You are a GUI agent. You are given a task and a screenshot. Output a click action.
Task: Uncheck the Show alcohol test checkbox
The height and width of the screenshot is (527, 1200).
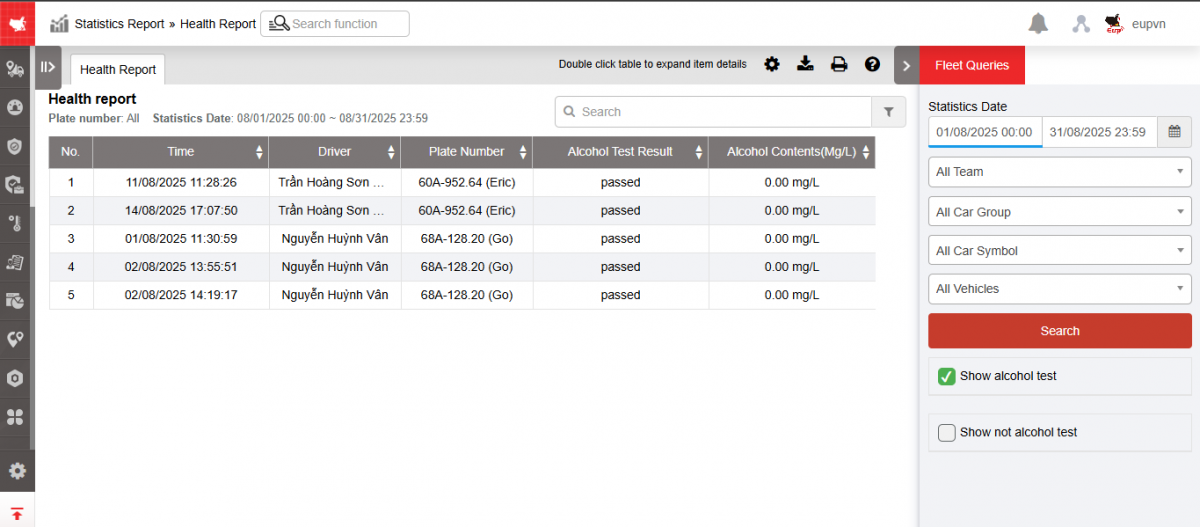pos(946,377)
